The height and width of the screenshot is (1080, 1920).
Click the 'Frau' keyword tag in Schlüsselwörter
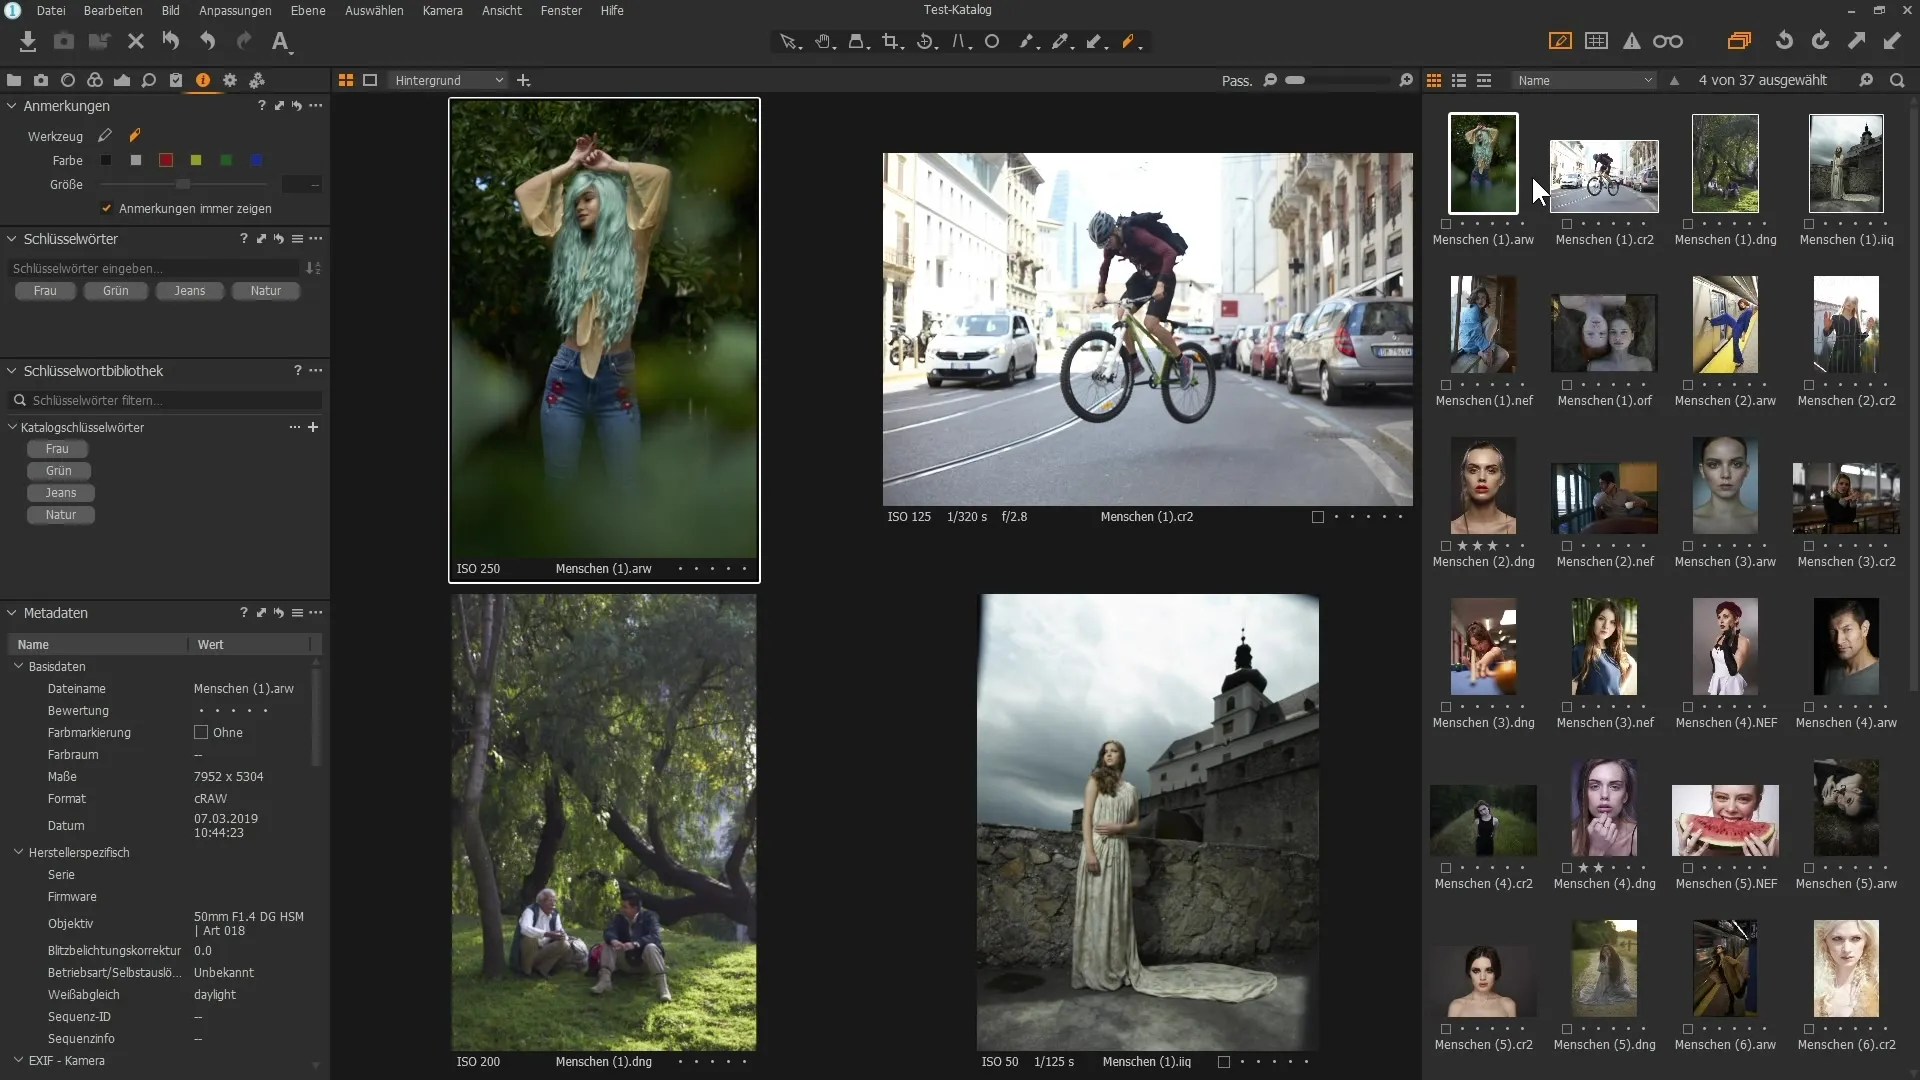click(x=45, y=291)
